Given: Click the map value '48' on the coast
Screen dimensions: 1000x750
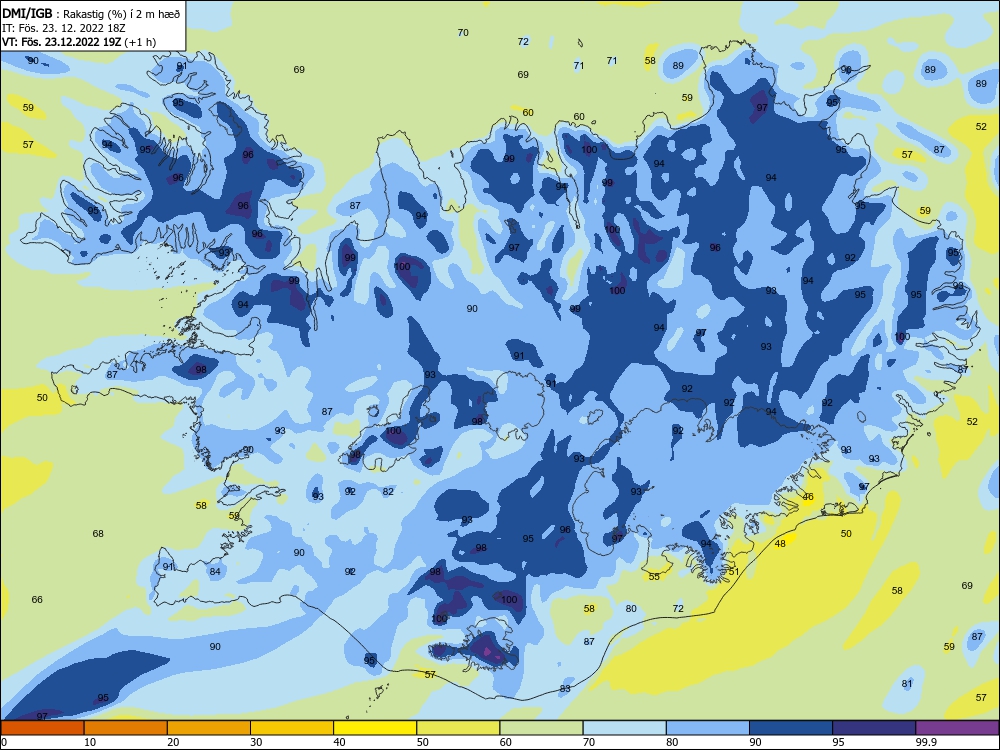Looking at the screenshot, I should [780, 543].
